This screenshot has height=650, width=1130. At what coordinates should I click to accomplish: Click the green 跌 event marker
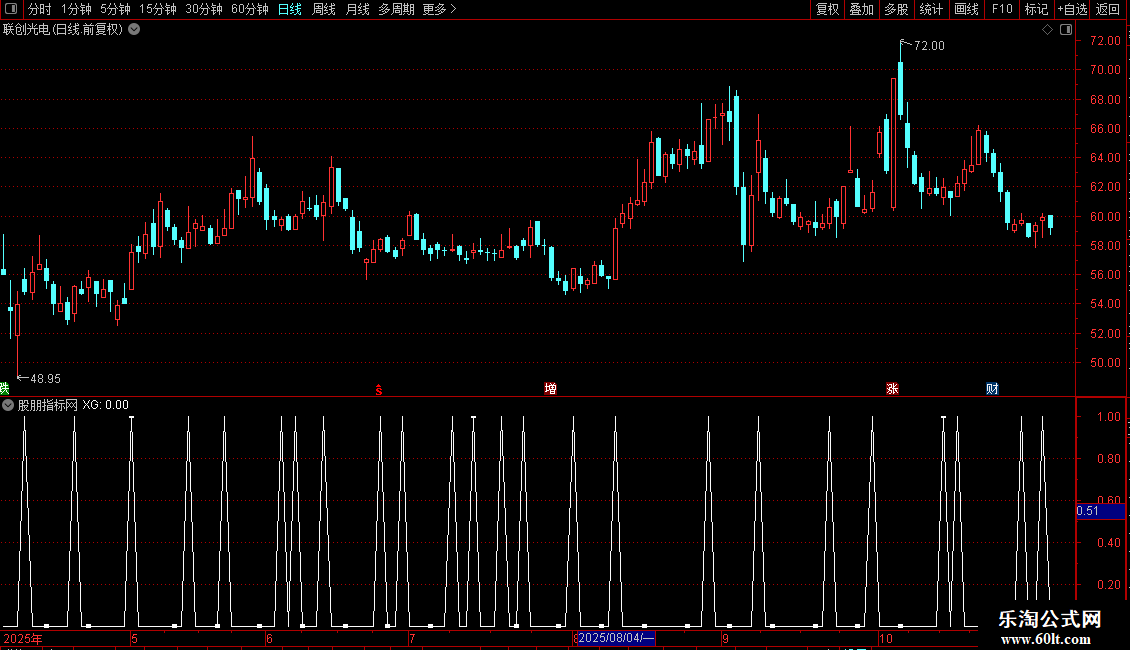coord(4,388)
